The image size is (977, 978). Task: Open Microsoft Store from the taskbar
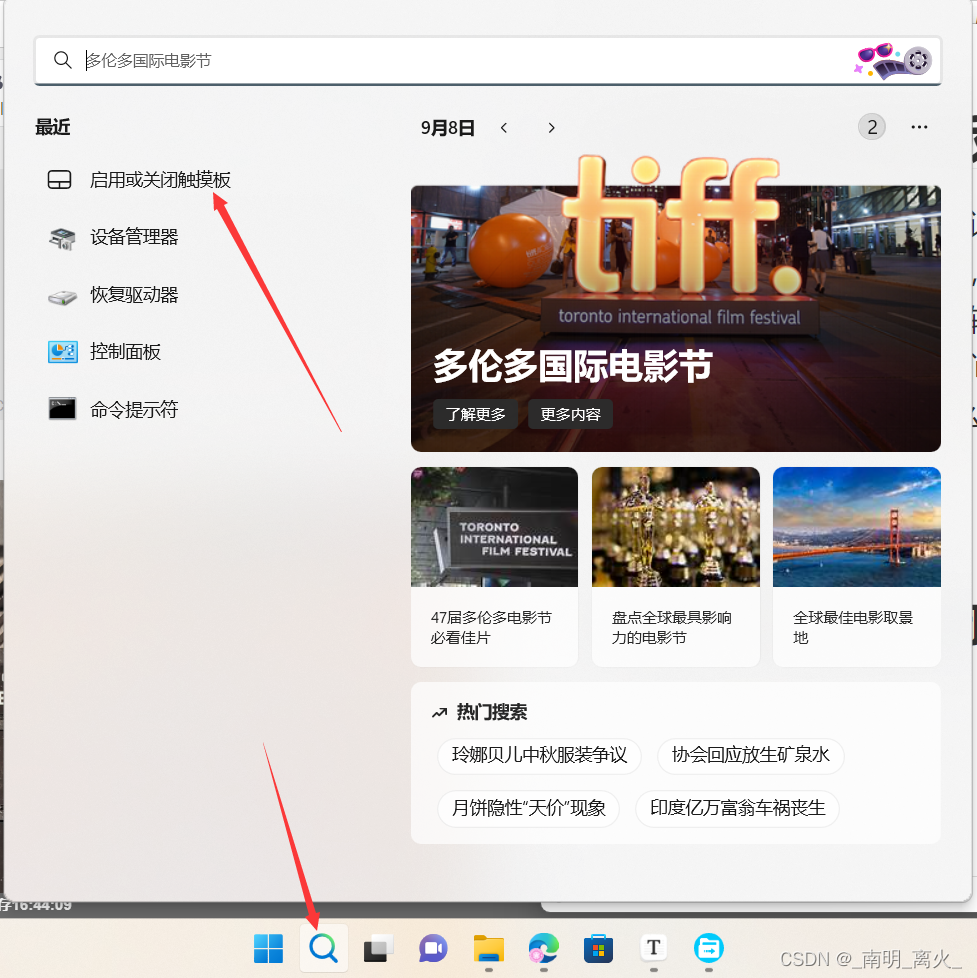pos(598,949)
